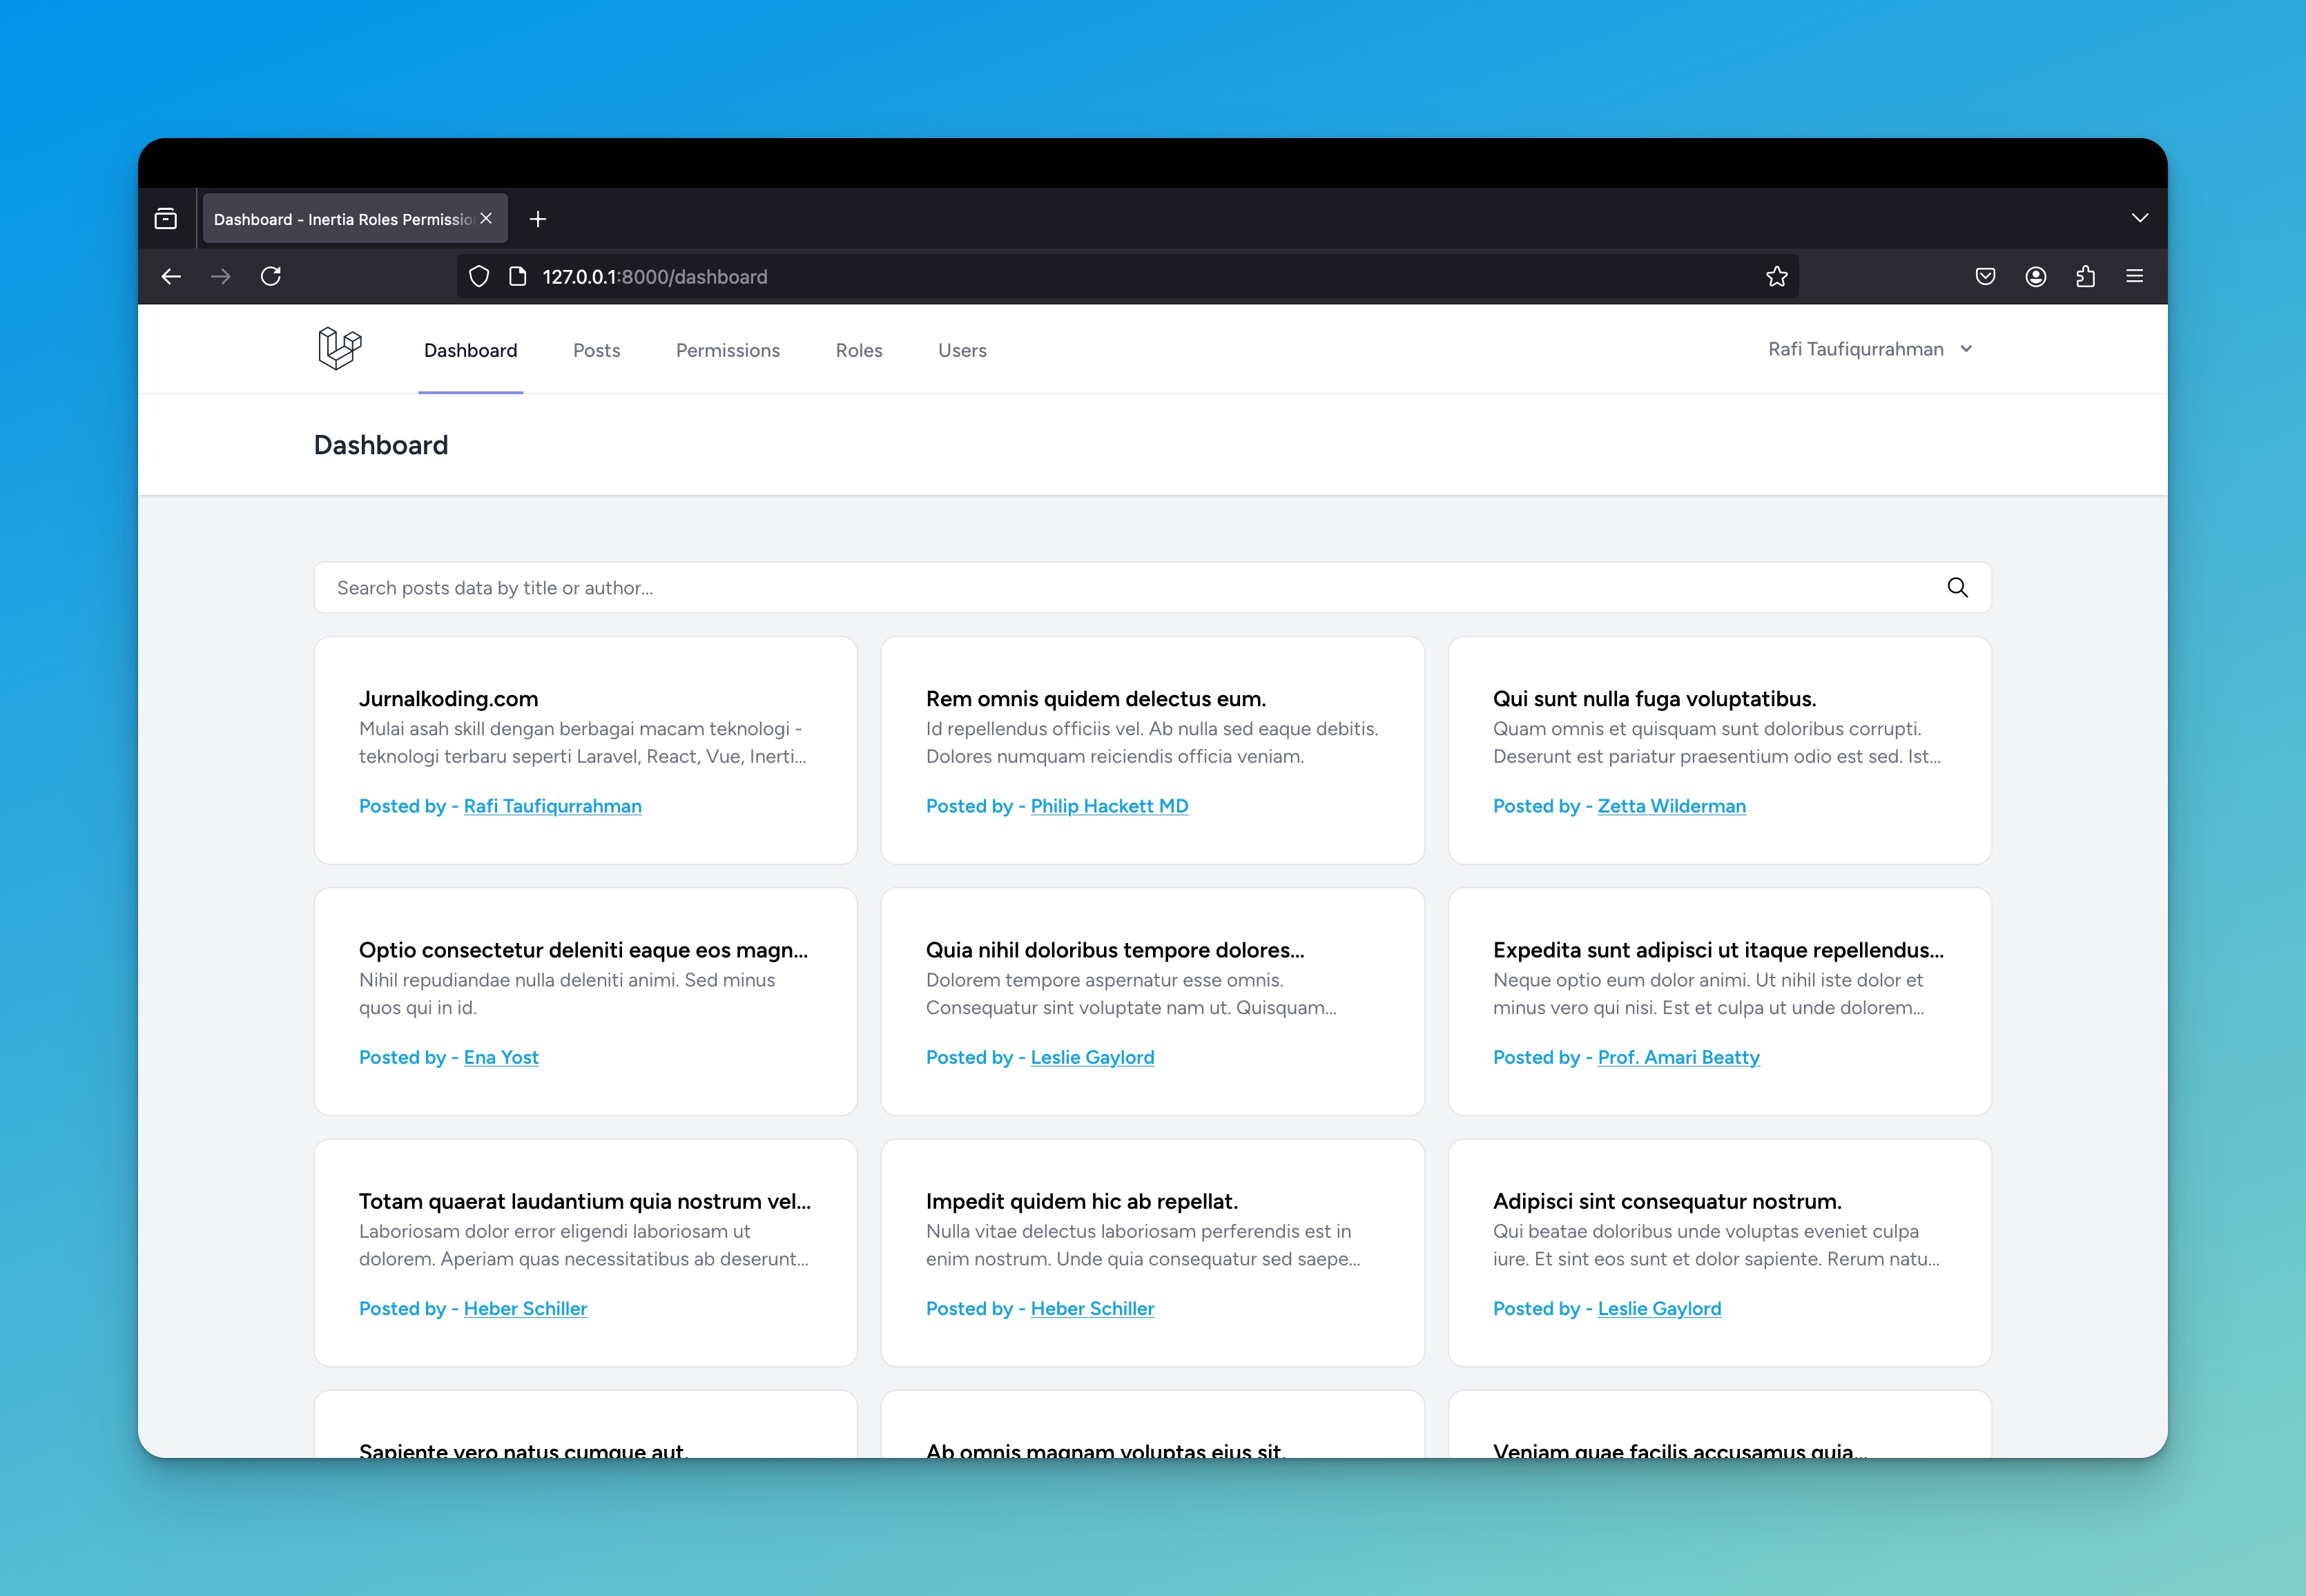The image size is (2306, 1596).
Task: Open Heber Schiller link under Totam quaerat post
Action: coord(525,1308)
